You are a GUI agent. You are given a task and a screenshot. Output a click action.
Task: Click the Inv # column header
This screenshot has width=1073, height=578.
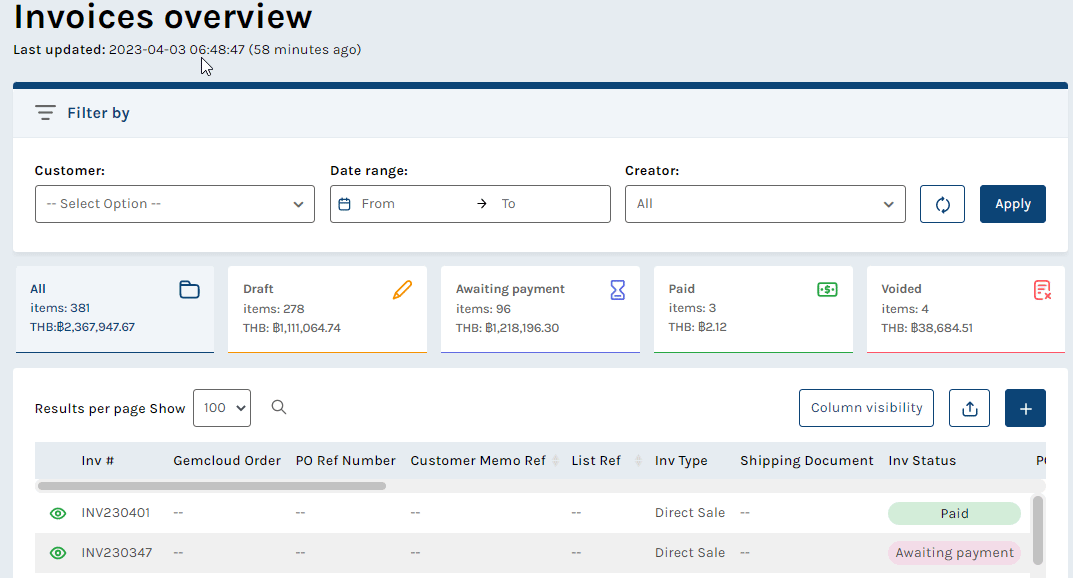coord(98,461)
